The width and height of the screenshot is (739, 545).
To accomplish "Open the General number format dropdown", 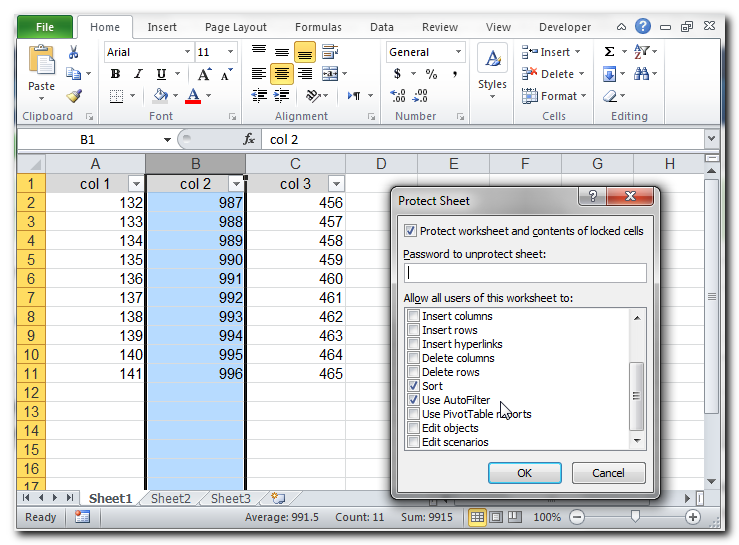I will click(x=459, y=52).
